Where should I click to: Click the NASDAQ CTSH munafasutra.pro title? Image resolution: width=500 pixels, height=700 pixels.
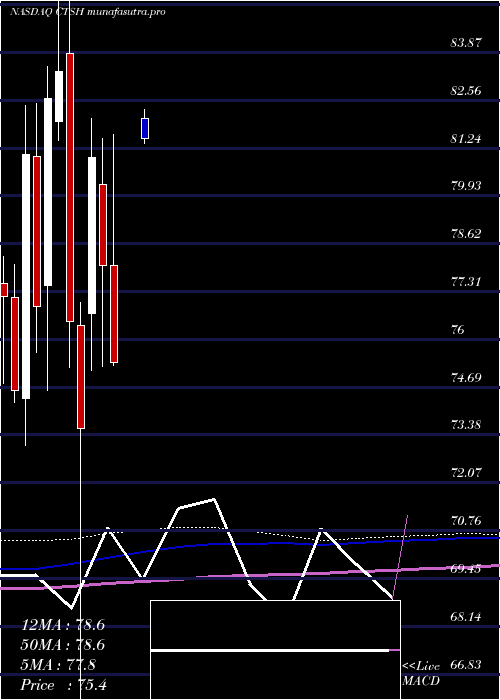[88, 12]
